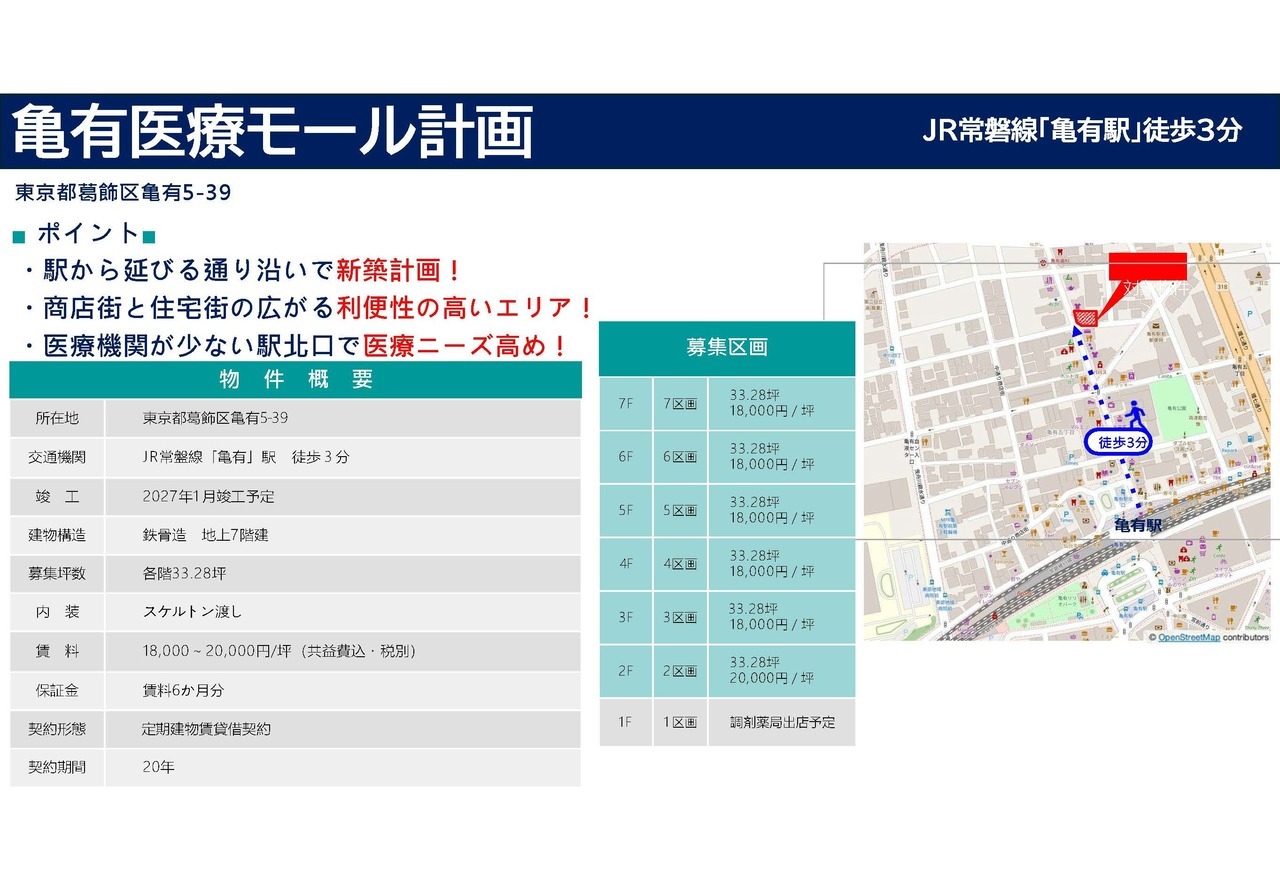The width and height of the screenshot is (1280, 886).
Task: Click the red hatched property marker on map
Action: (1084, 318)
